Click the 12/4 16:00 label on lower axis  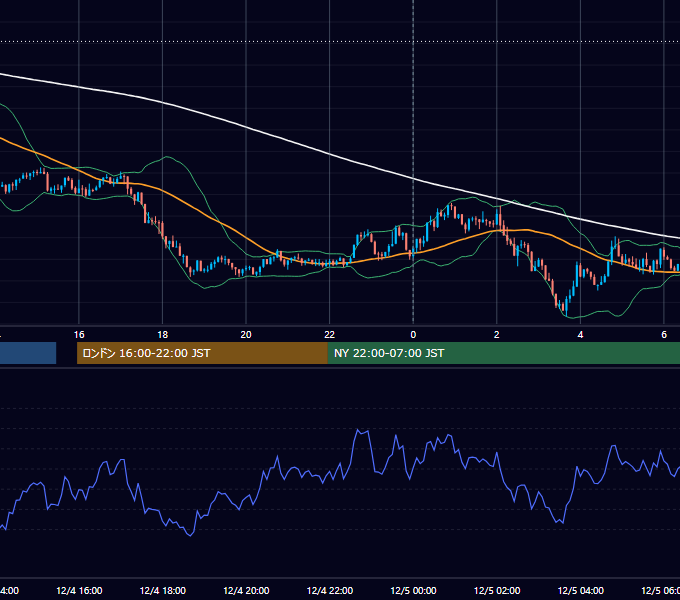[79, 590]
